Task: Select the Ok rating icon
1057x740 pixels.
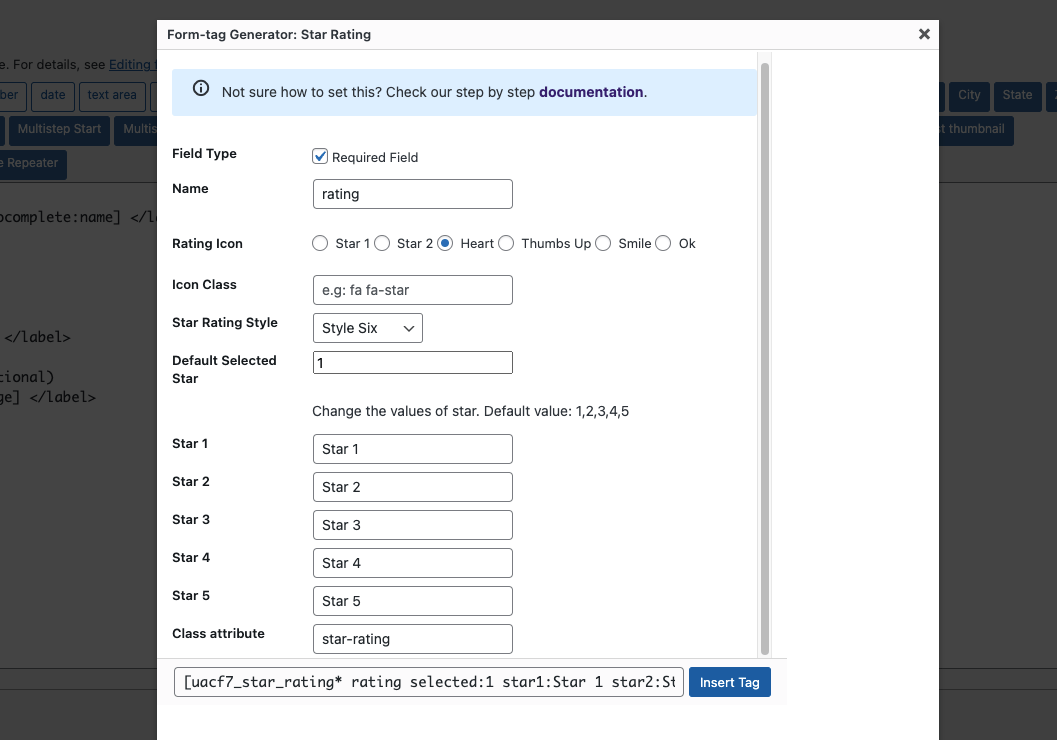Action: point(663,243)
